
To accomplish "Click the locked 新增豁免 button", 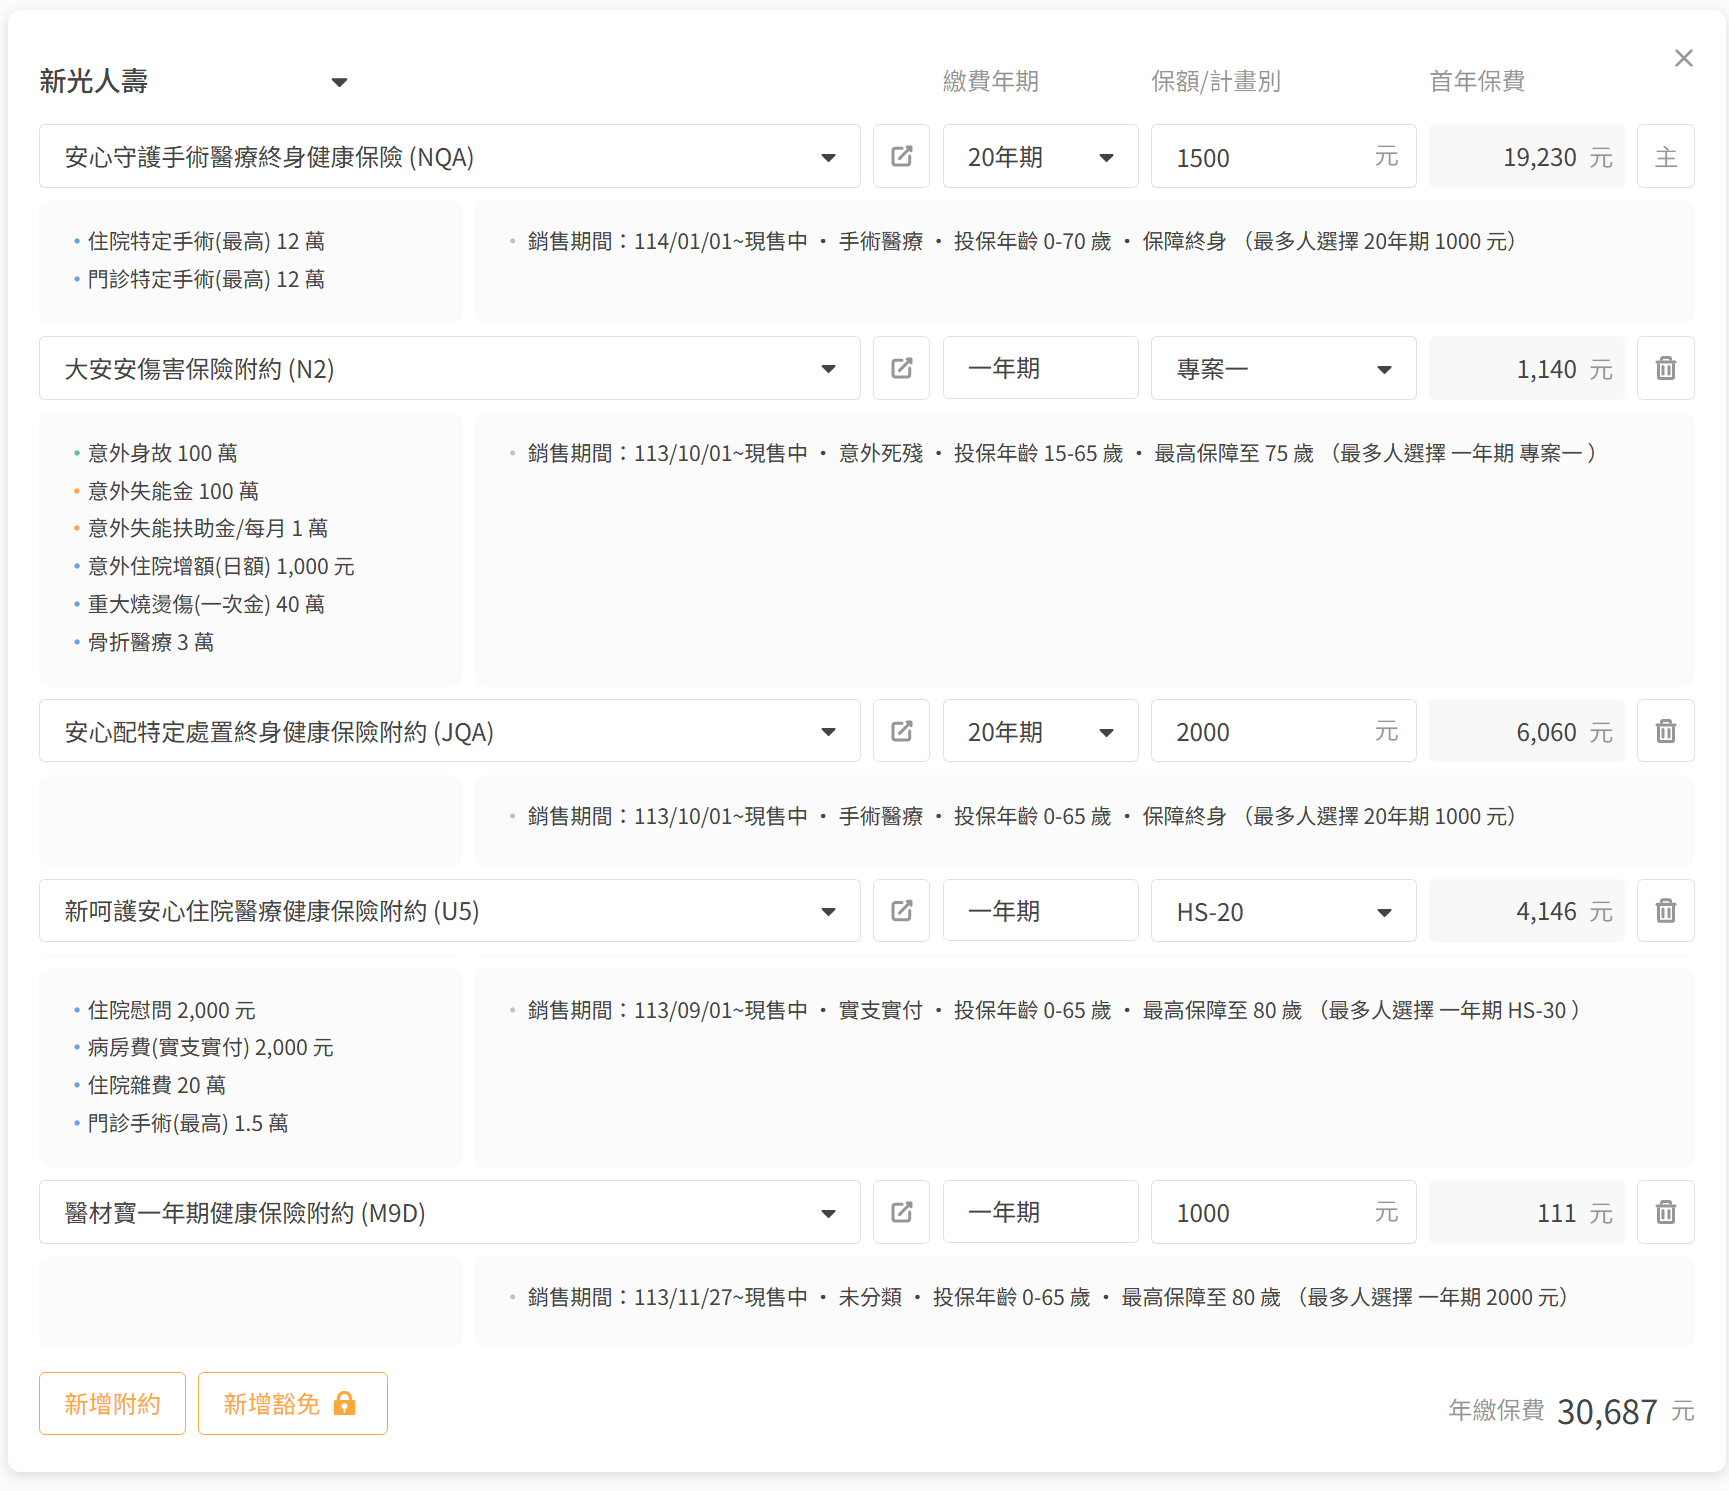I will pos(292,1404).
